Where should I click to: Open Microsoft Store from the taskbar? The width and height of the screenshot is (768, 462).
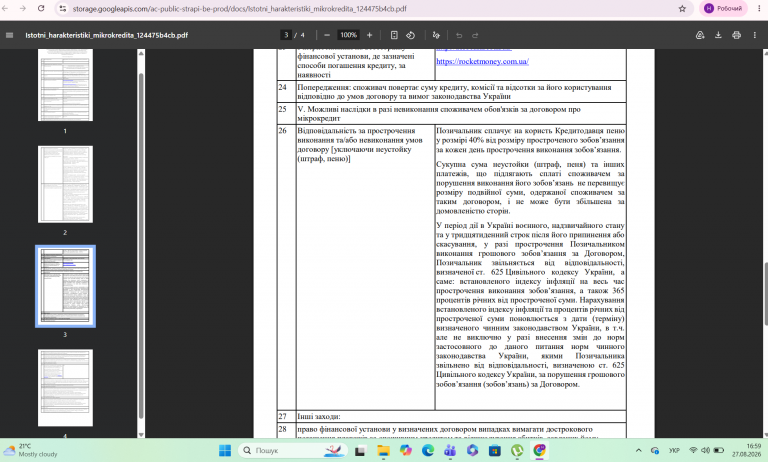pos(495,450)
